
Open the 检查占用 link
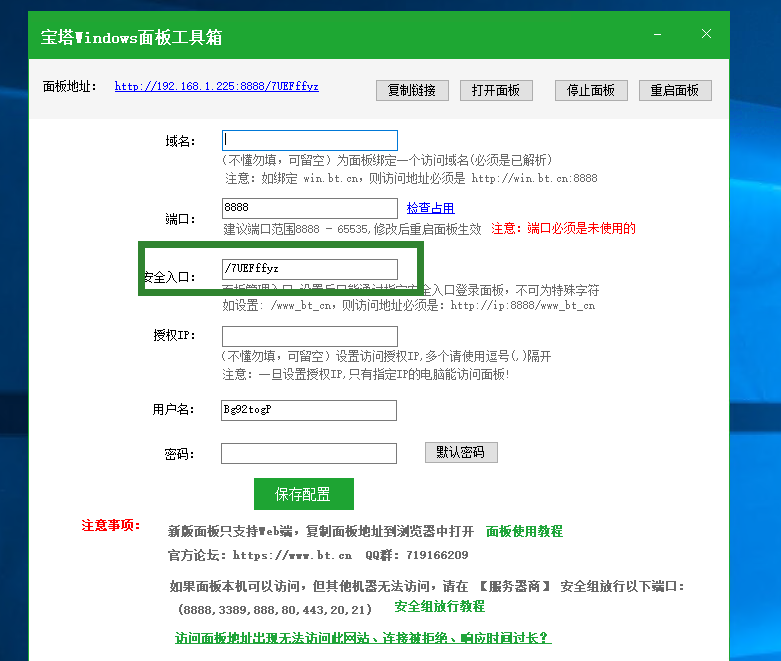430,208
